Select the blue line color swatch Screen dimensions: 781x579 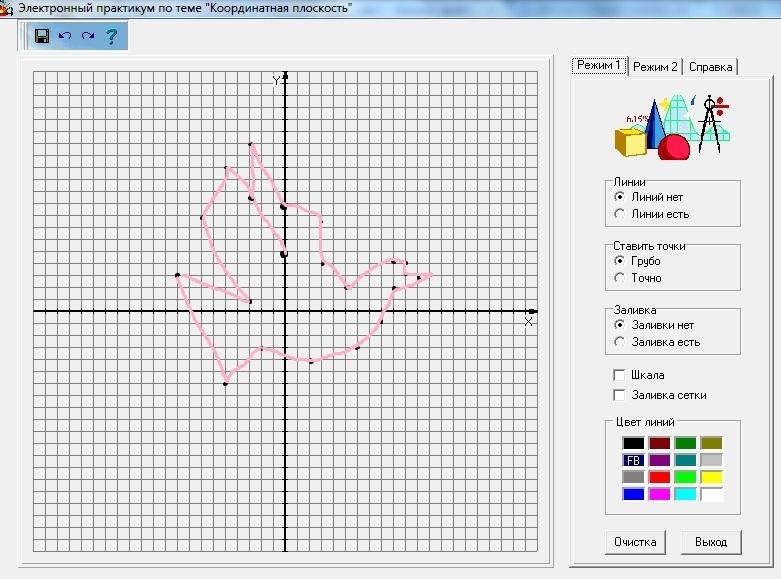[x=633, y=494]
